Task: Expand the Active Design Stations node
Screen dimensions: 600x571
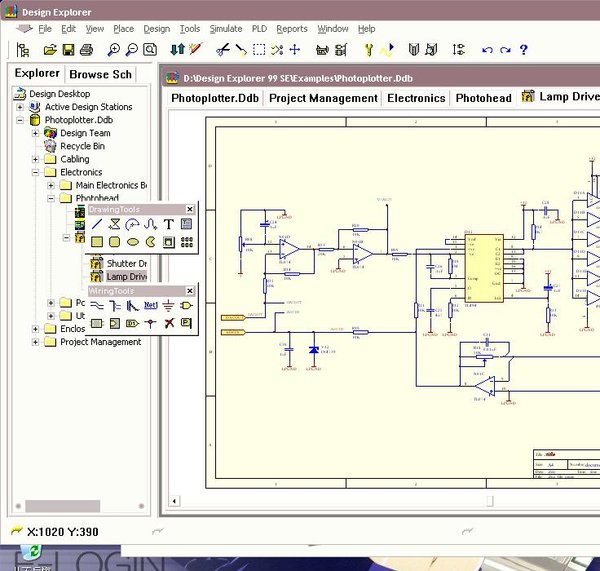Action: coord(20,107)
